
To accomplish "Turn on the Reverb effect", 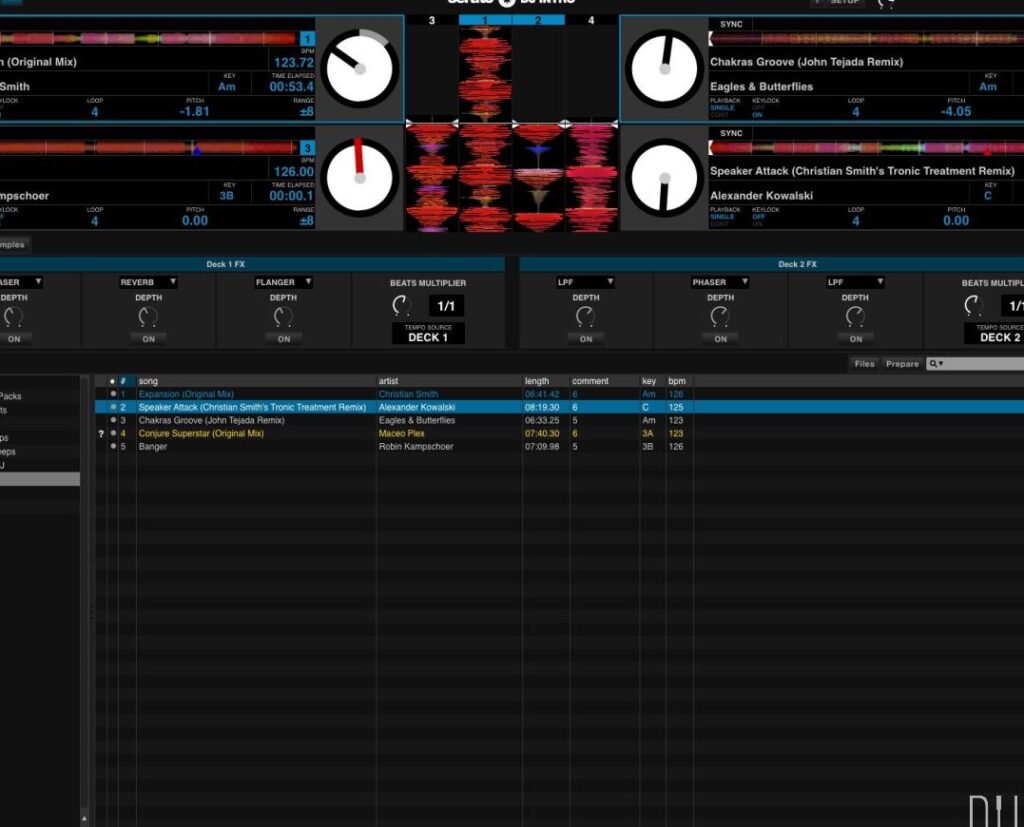I will [148, 339].
